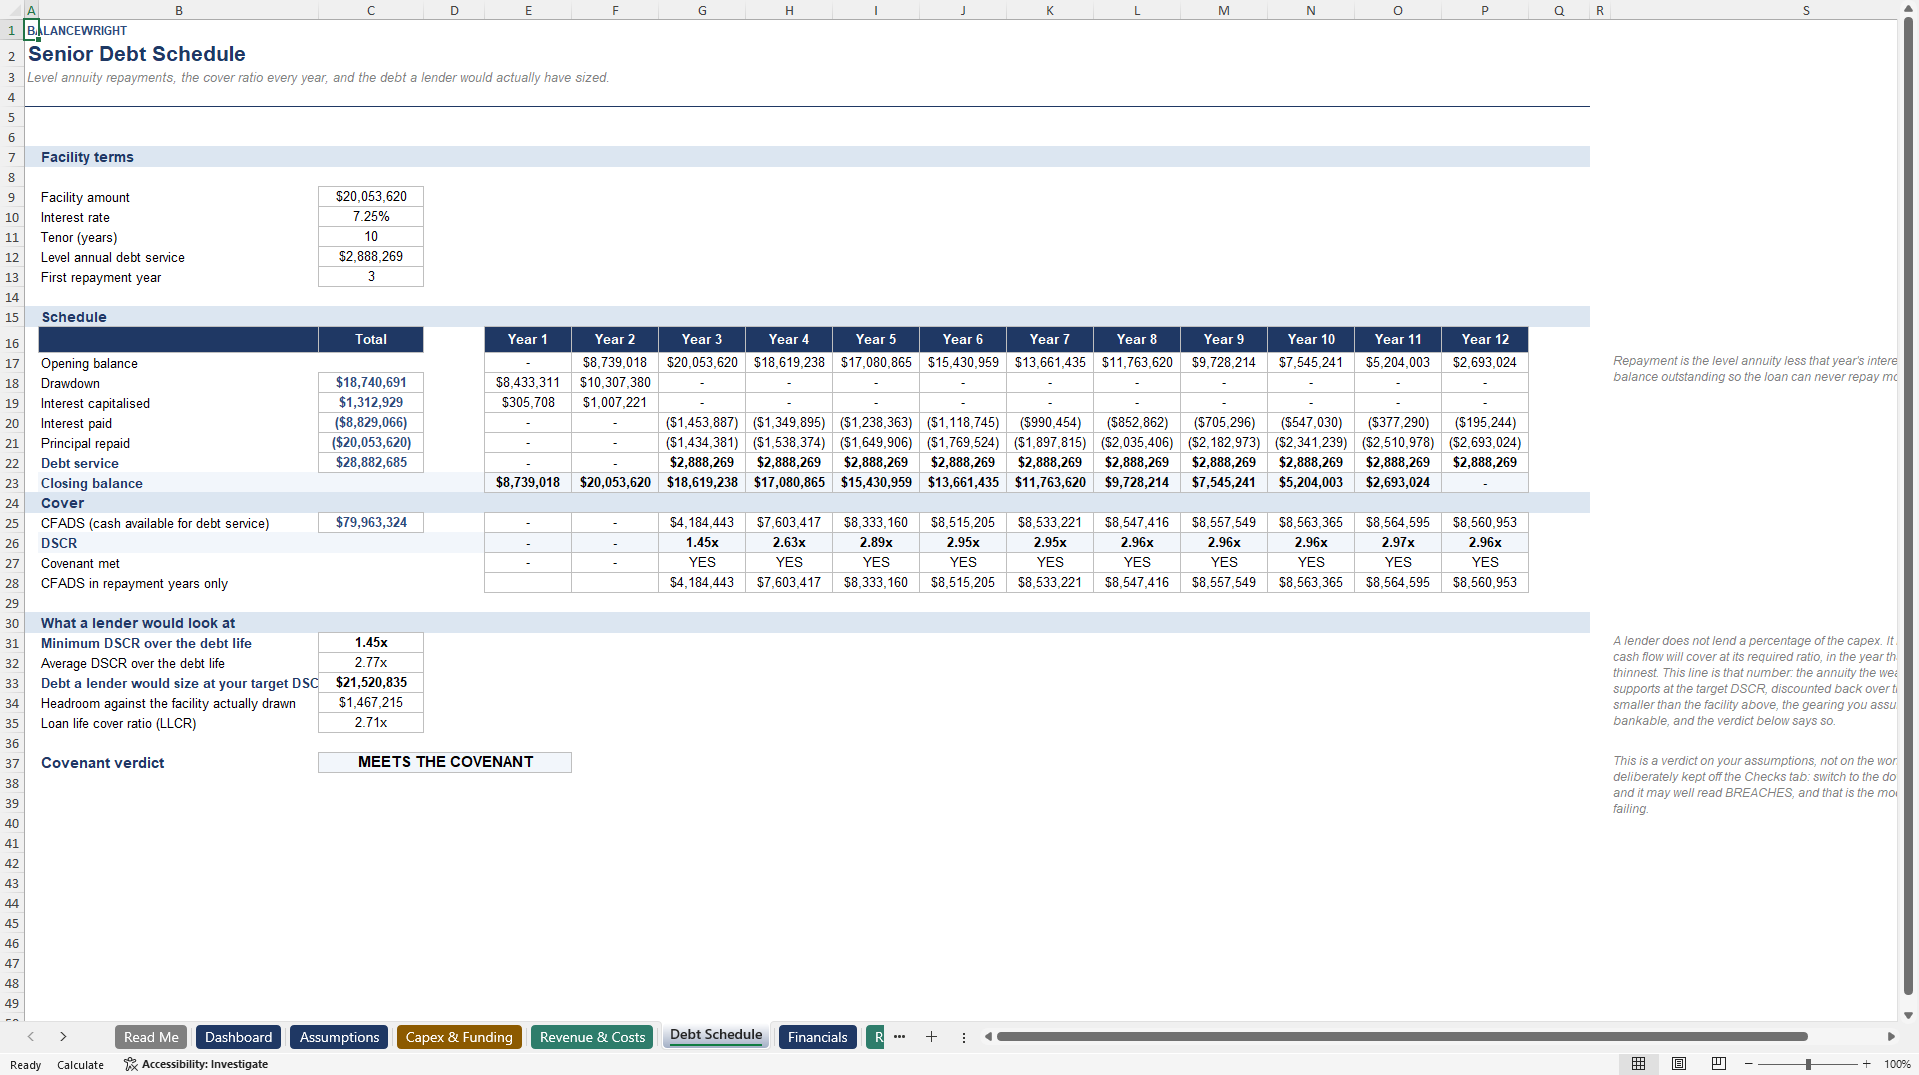The height and width of the screenshot is (1075, 1919).
Task: Select the Principal repaid total ($20,053,620)
Action: [x=371, y=443]
